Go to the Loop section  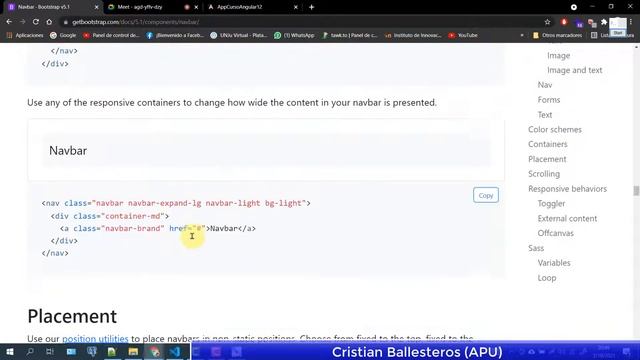point(547,278)
